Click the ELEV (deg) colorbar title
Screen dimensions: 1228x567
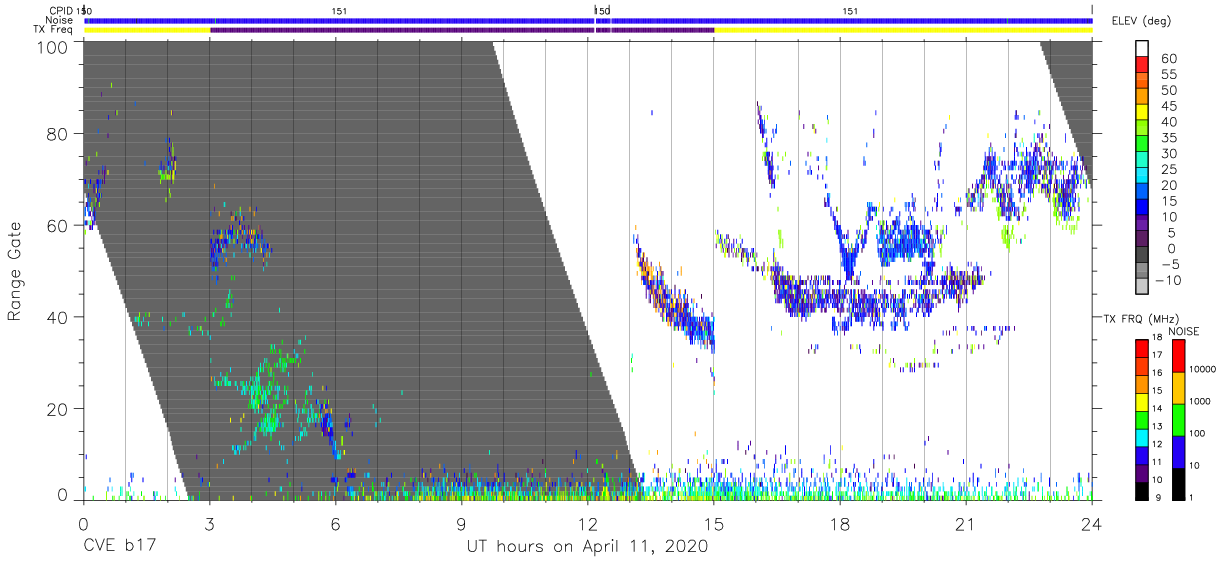1140,21
